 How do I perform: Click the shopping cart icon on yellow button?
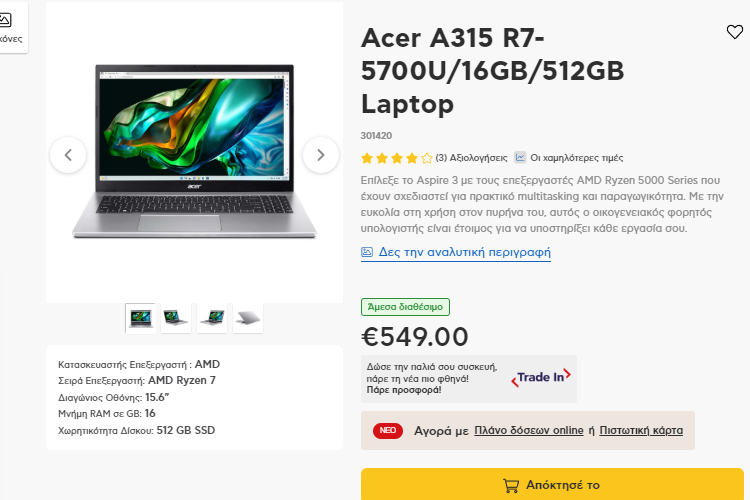pyautogui.click(x=511, y=486)
